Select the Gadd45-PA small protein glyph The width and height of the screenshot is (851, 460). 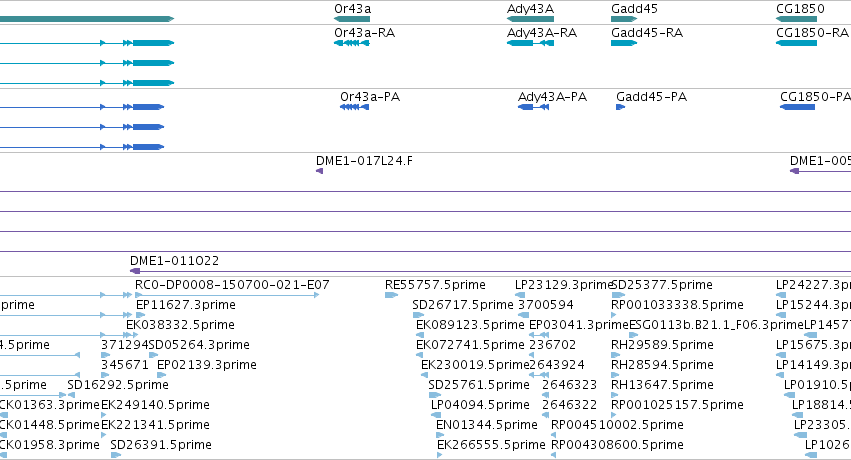[620, 107]
